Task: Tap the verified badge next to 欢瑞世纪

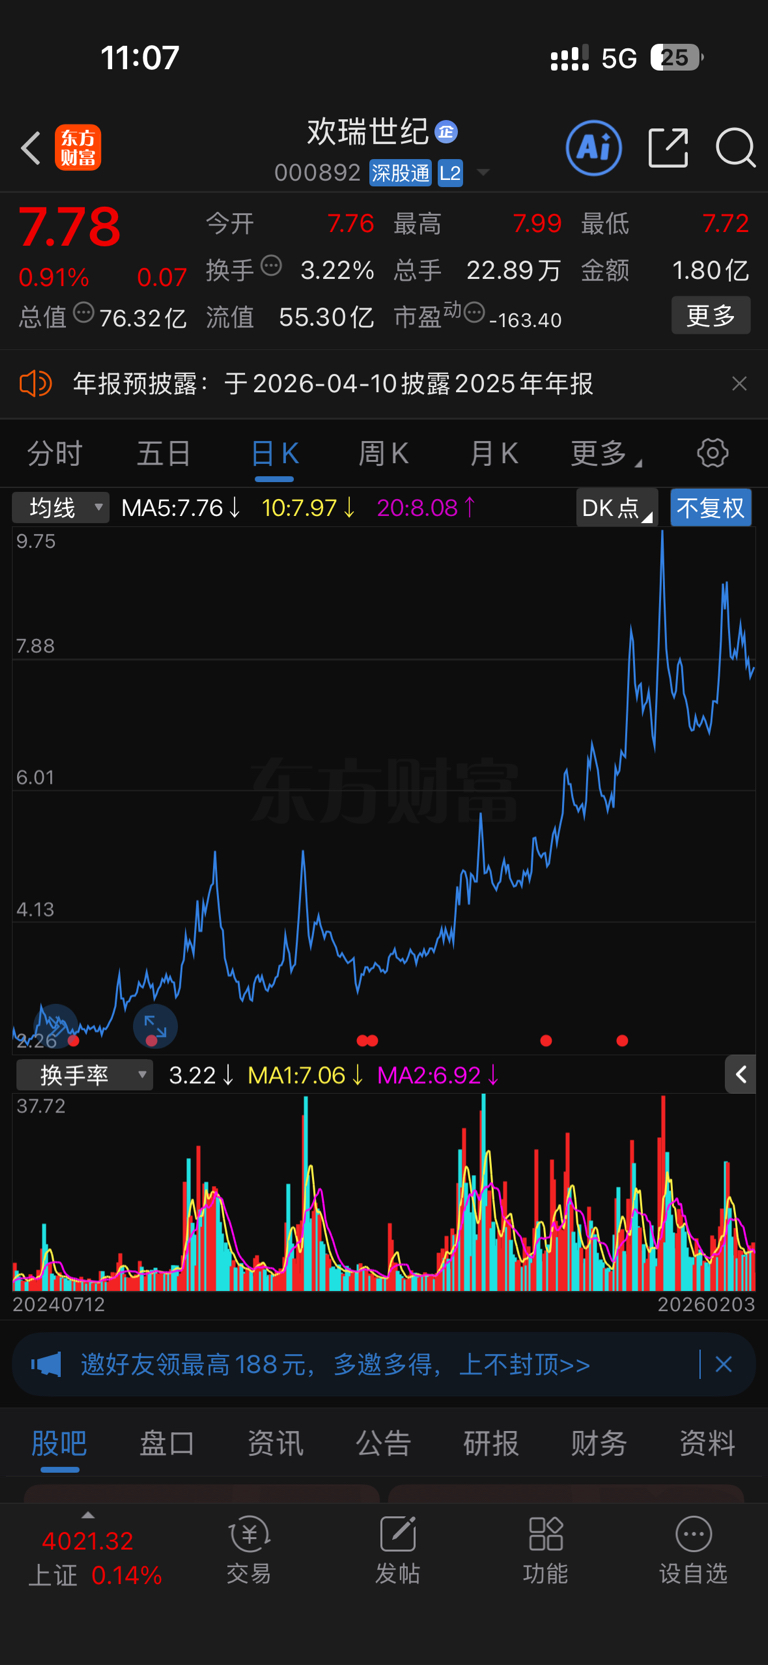Action: pyautogui.click(x=446, y=131)
